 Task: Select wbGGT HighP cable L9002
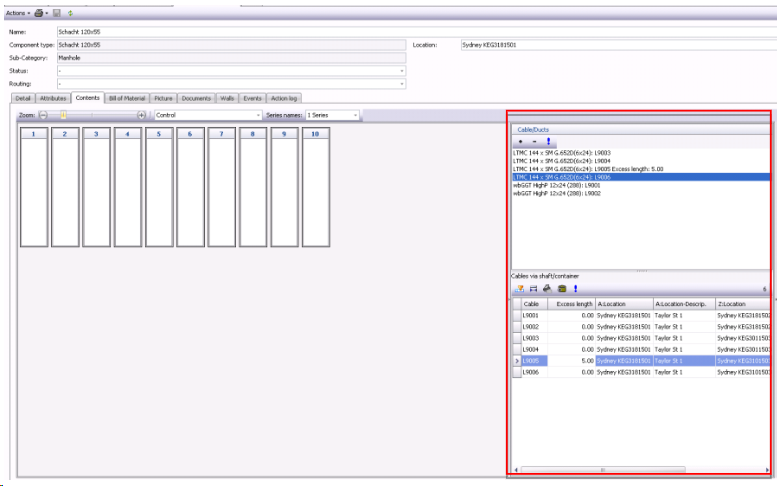556,193
